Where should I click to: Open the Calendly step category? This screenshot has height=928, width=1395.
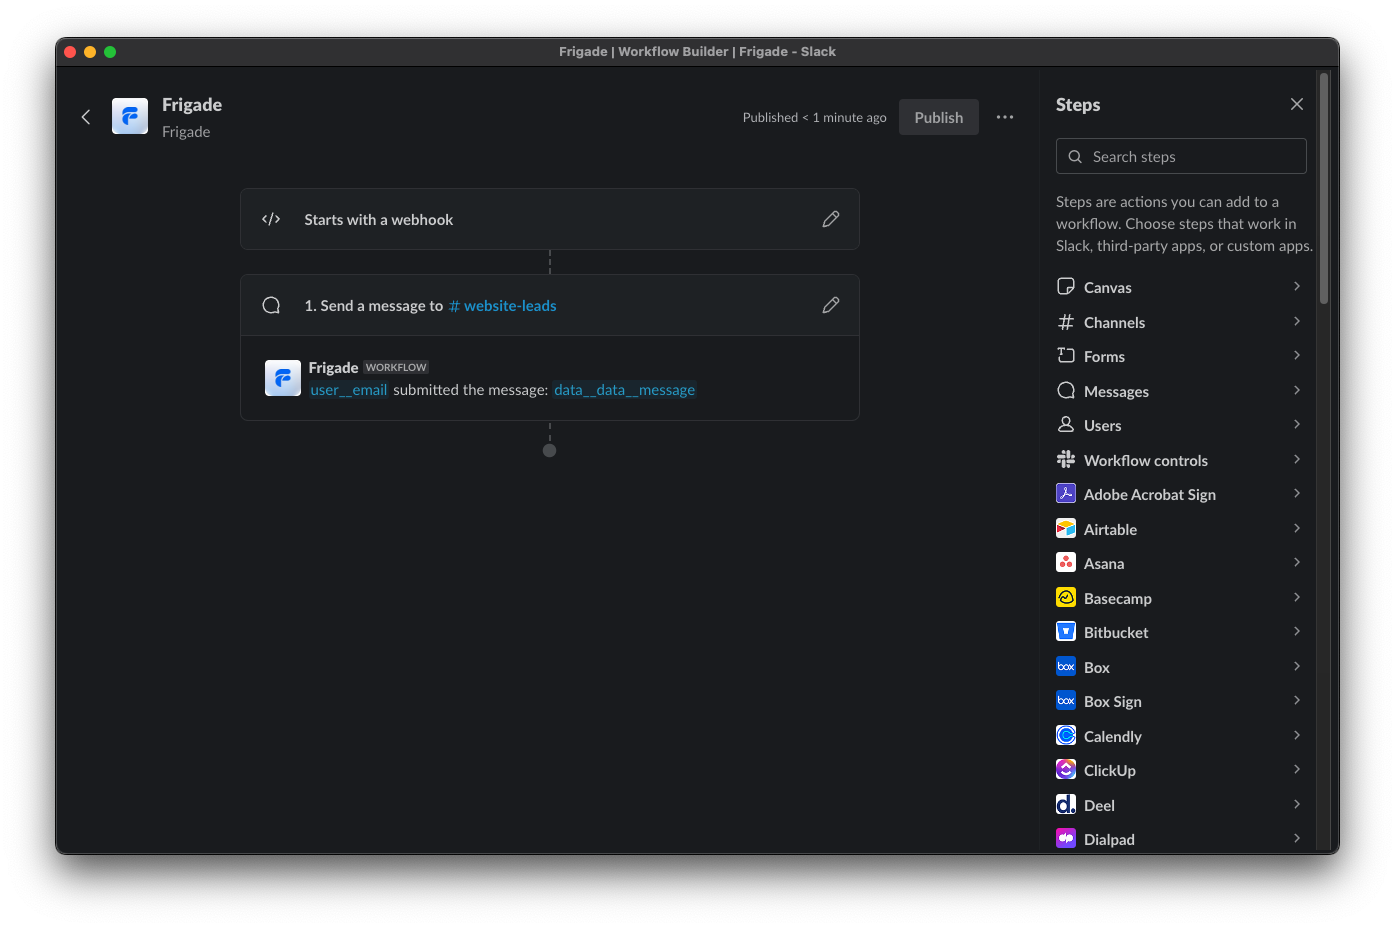tap(1180, 736)
